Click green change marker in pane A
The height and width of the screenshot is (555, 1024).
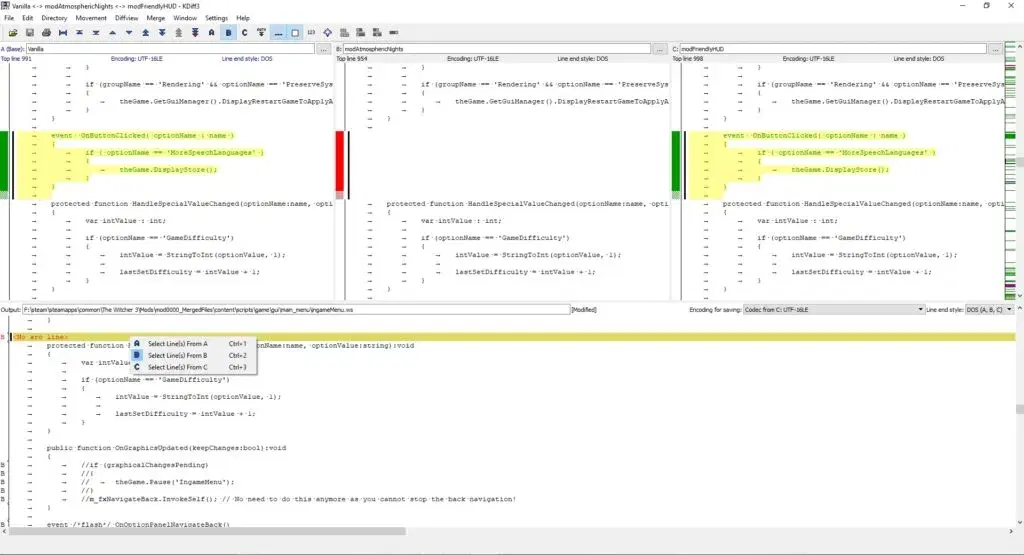(4, 161)
